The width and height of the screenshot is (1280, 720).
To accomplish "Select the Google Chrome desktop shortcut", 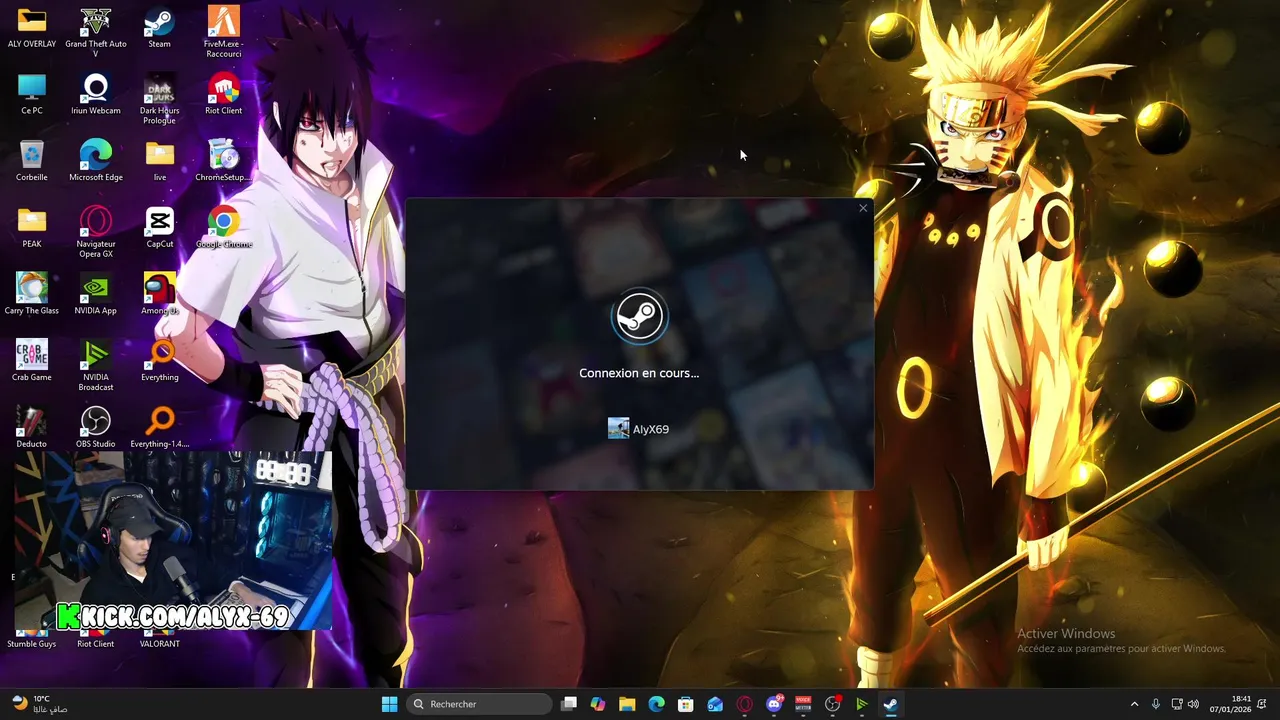I will click(x=223, y=228).
